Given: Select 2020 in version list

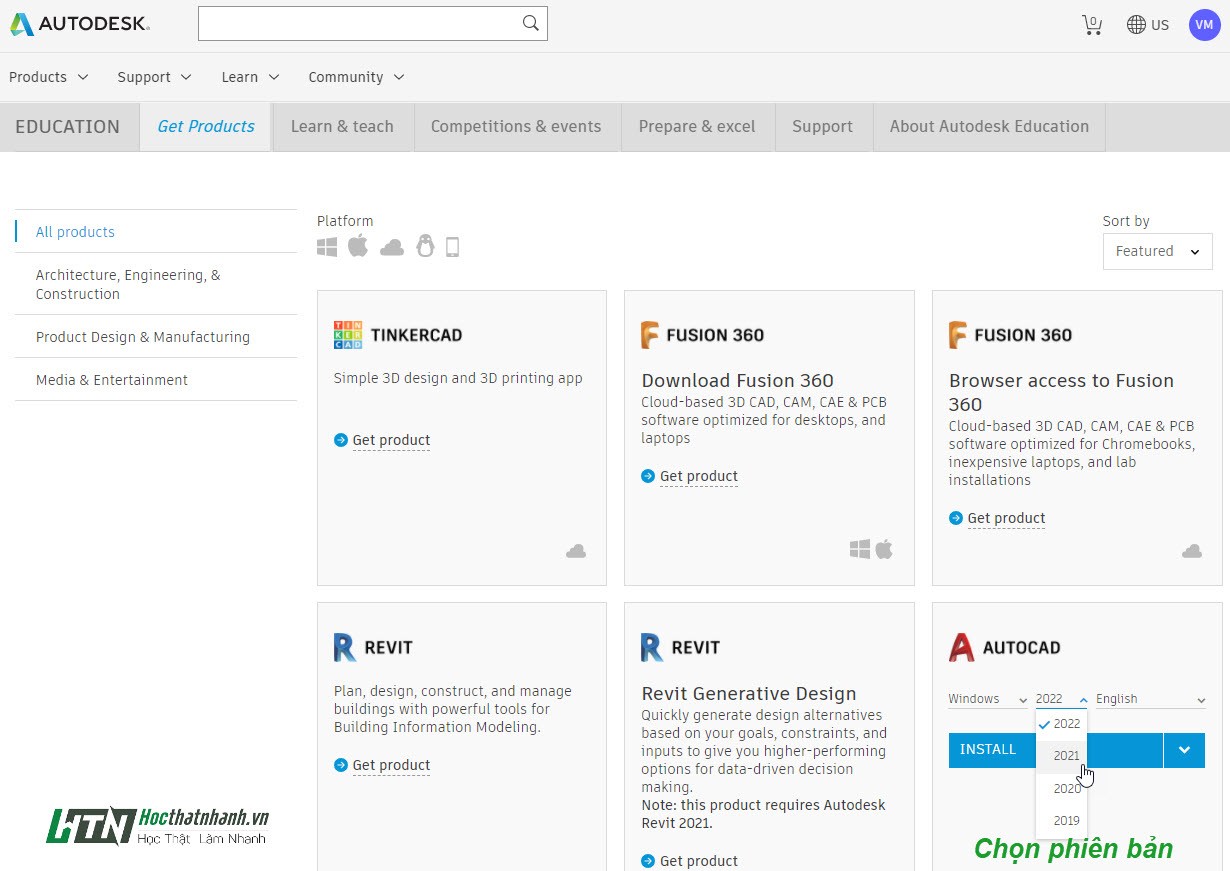Looking at the screenshot, I should click(x=1062, y=789).
